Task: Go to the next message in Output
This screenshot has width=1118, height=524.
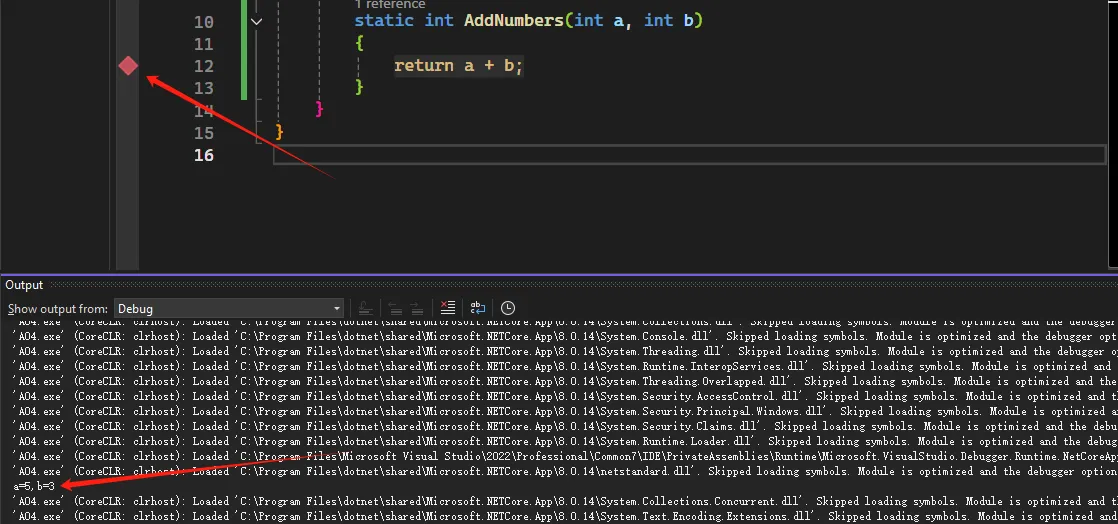Action: tap(417, 308)
